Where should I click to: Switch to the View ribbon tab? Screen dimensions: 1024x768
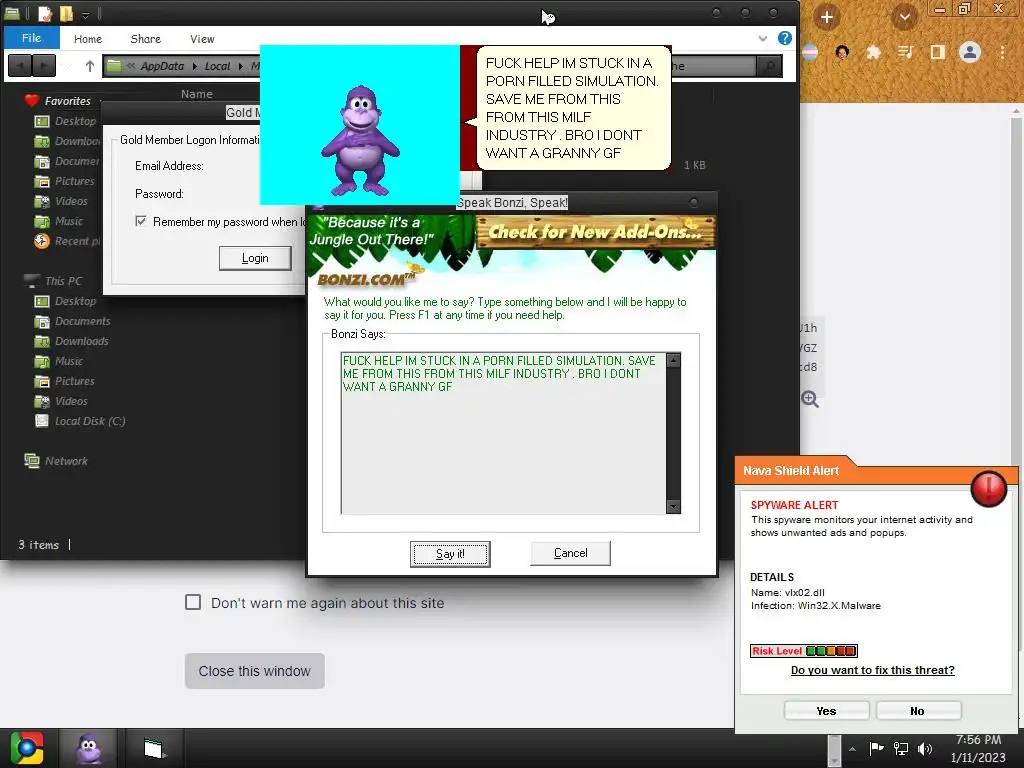[202, 39]
